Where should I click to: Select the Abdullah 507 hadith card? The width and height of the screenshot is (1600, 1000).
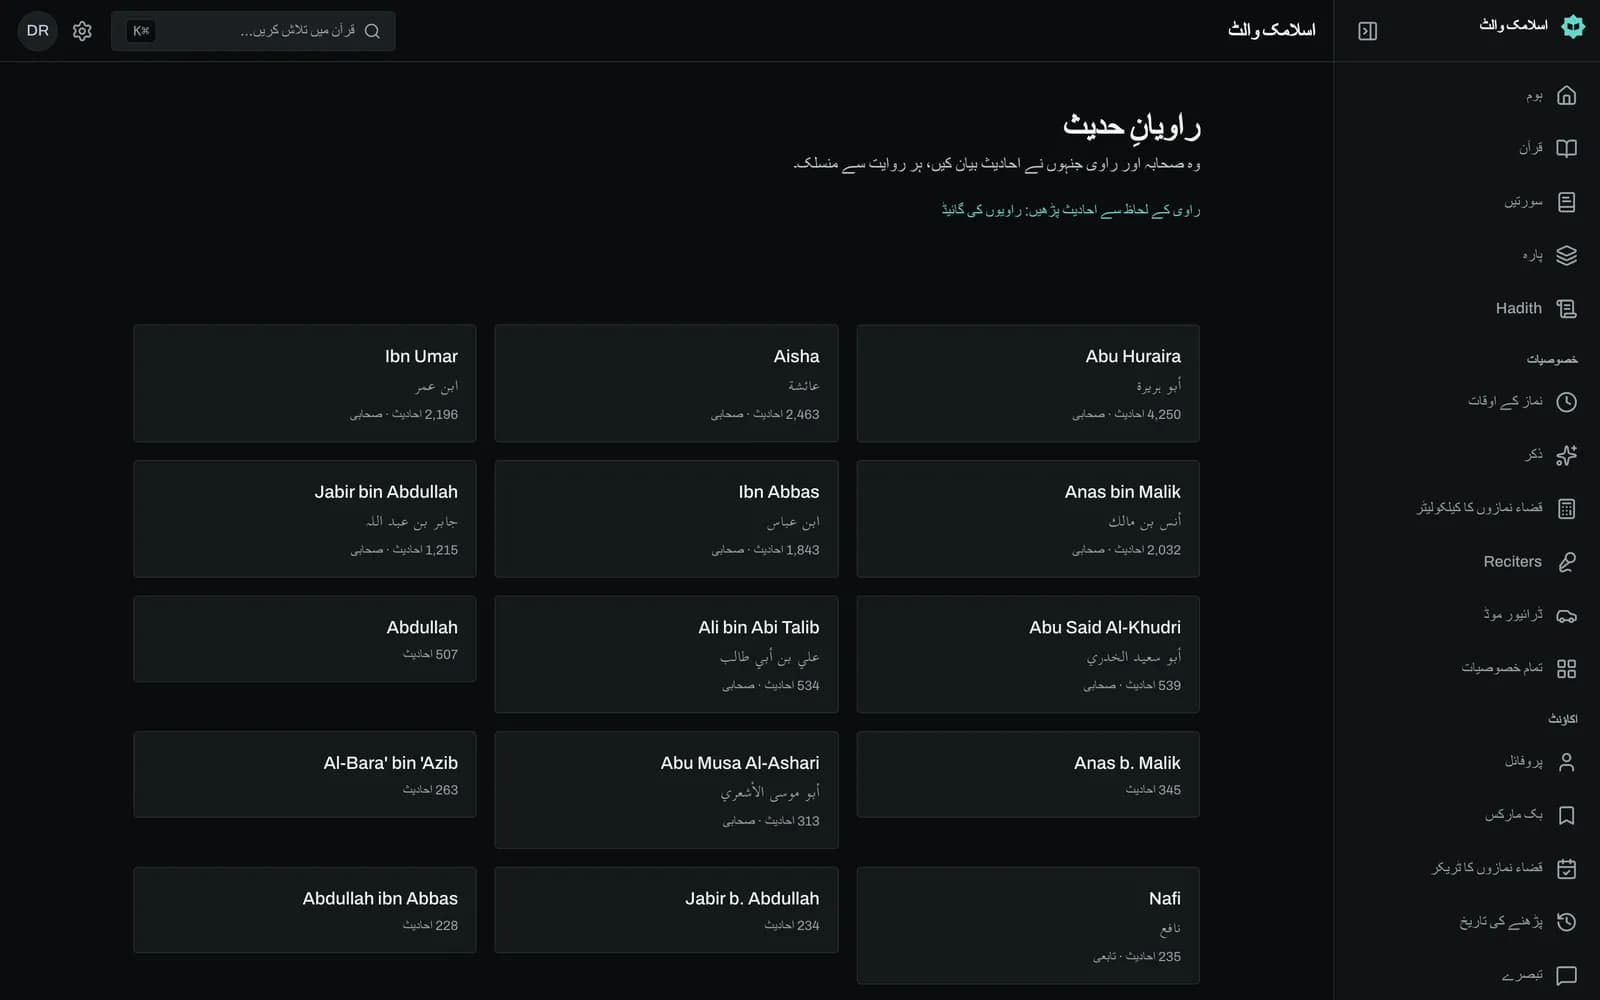pyautogui.click(x=305, y=639)
